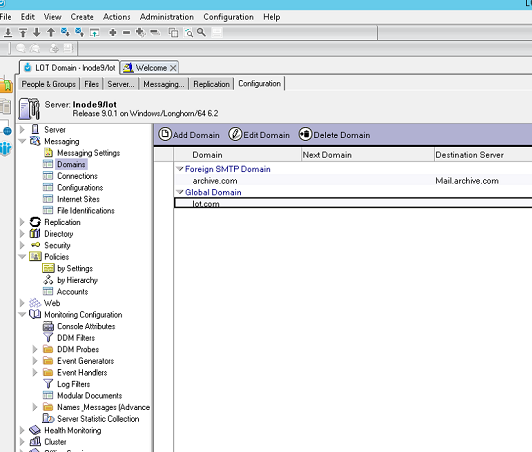This screenshot has height=452, width=532.
Task: Click the Edit Domain action button
Action: click(x=259, y=135)
